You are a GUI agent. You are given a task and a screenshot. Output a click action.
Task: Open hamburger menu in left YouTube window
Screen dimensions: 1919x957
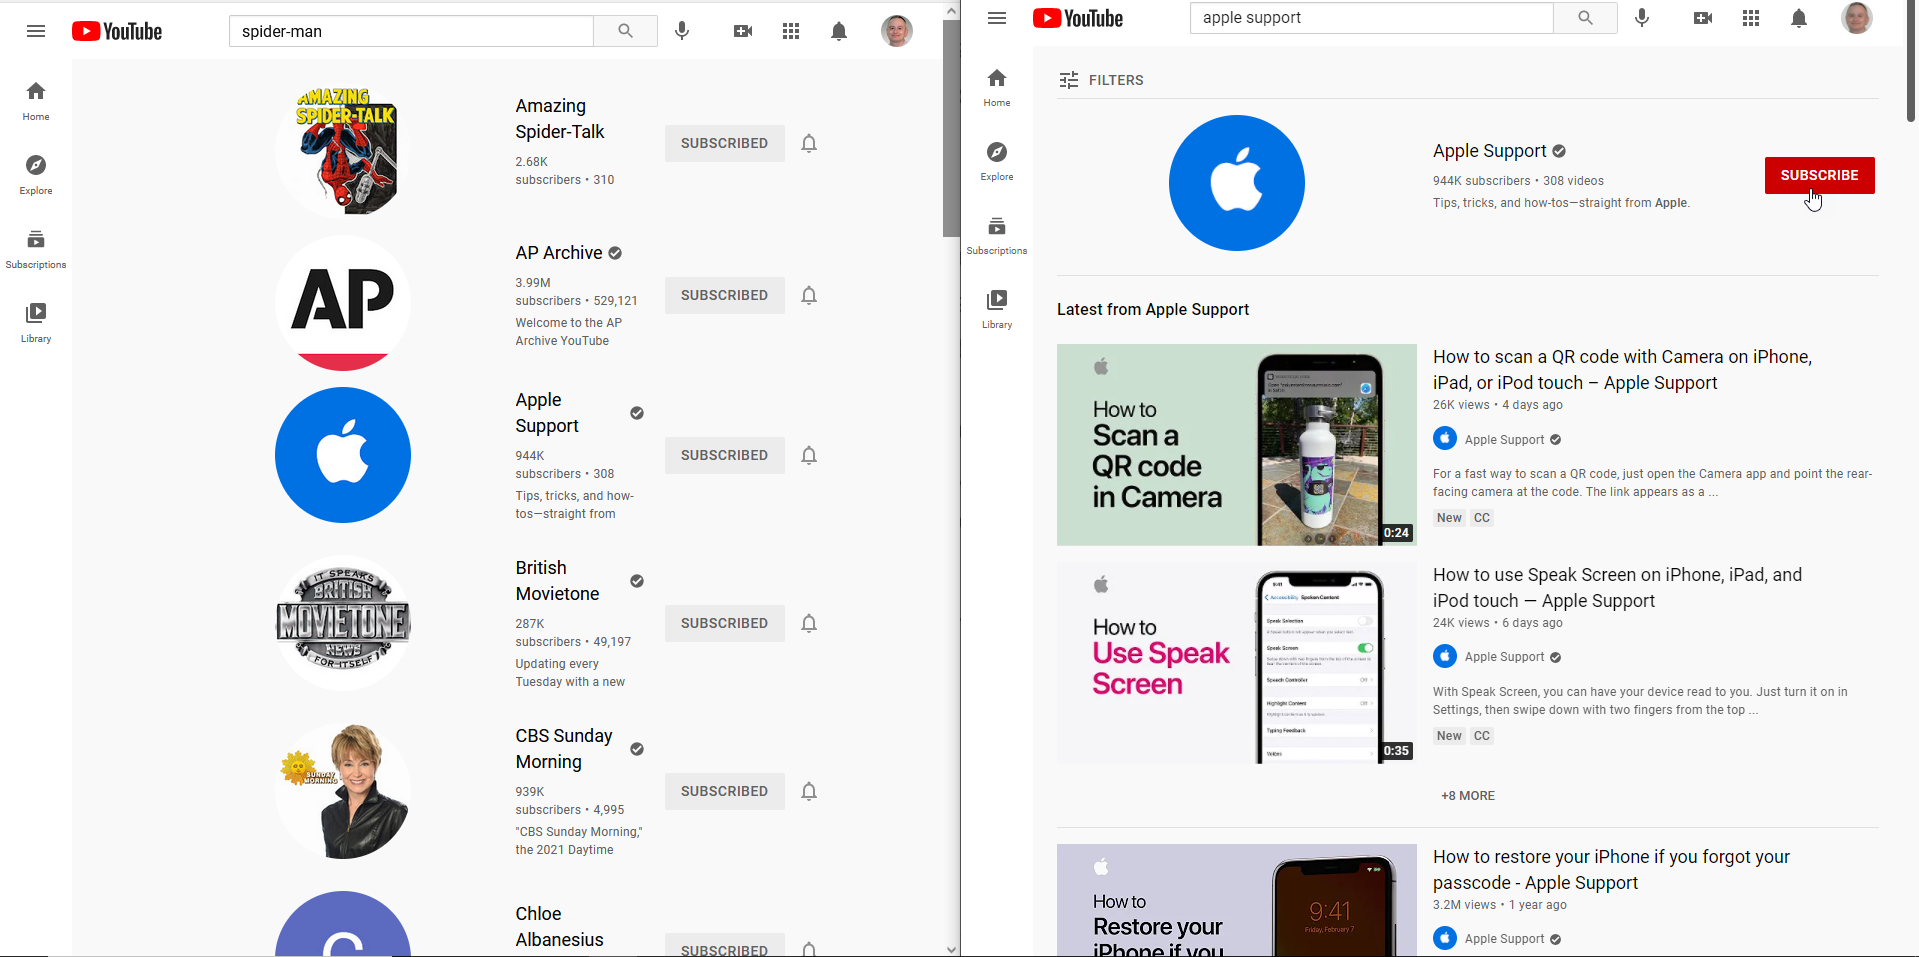pos(36,31)
